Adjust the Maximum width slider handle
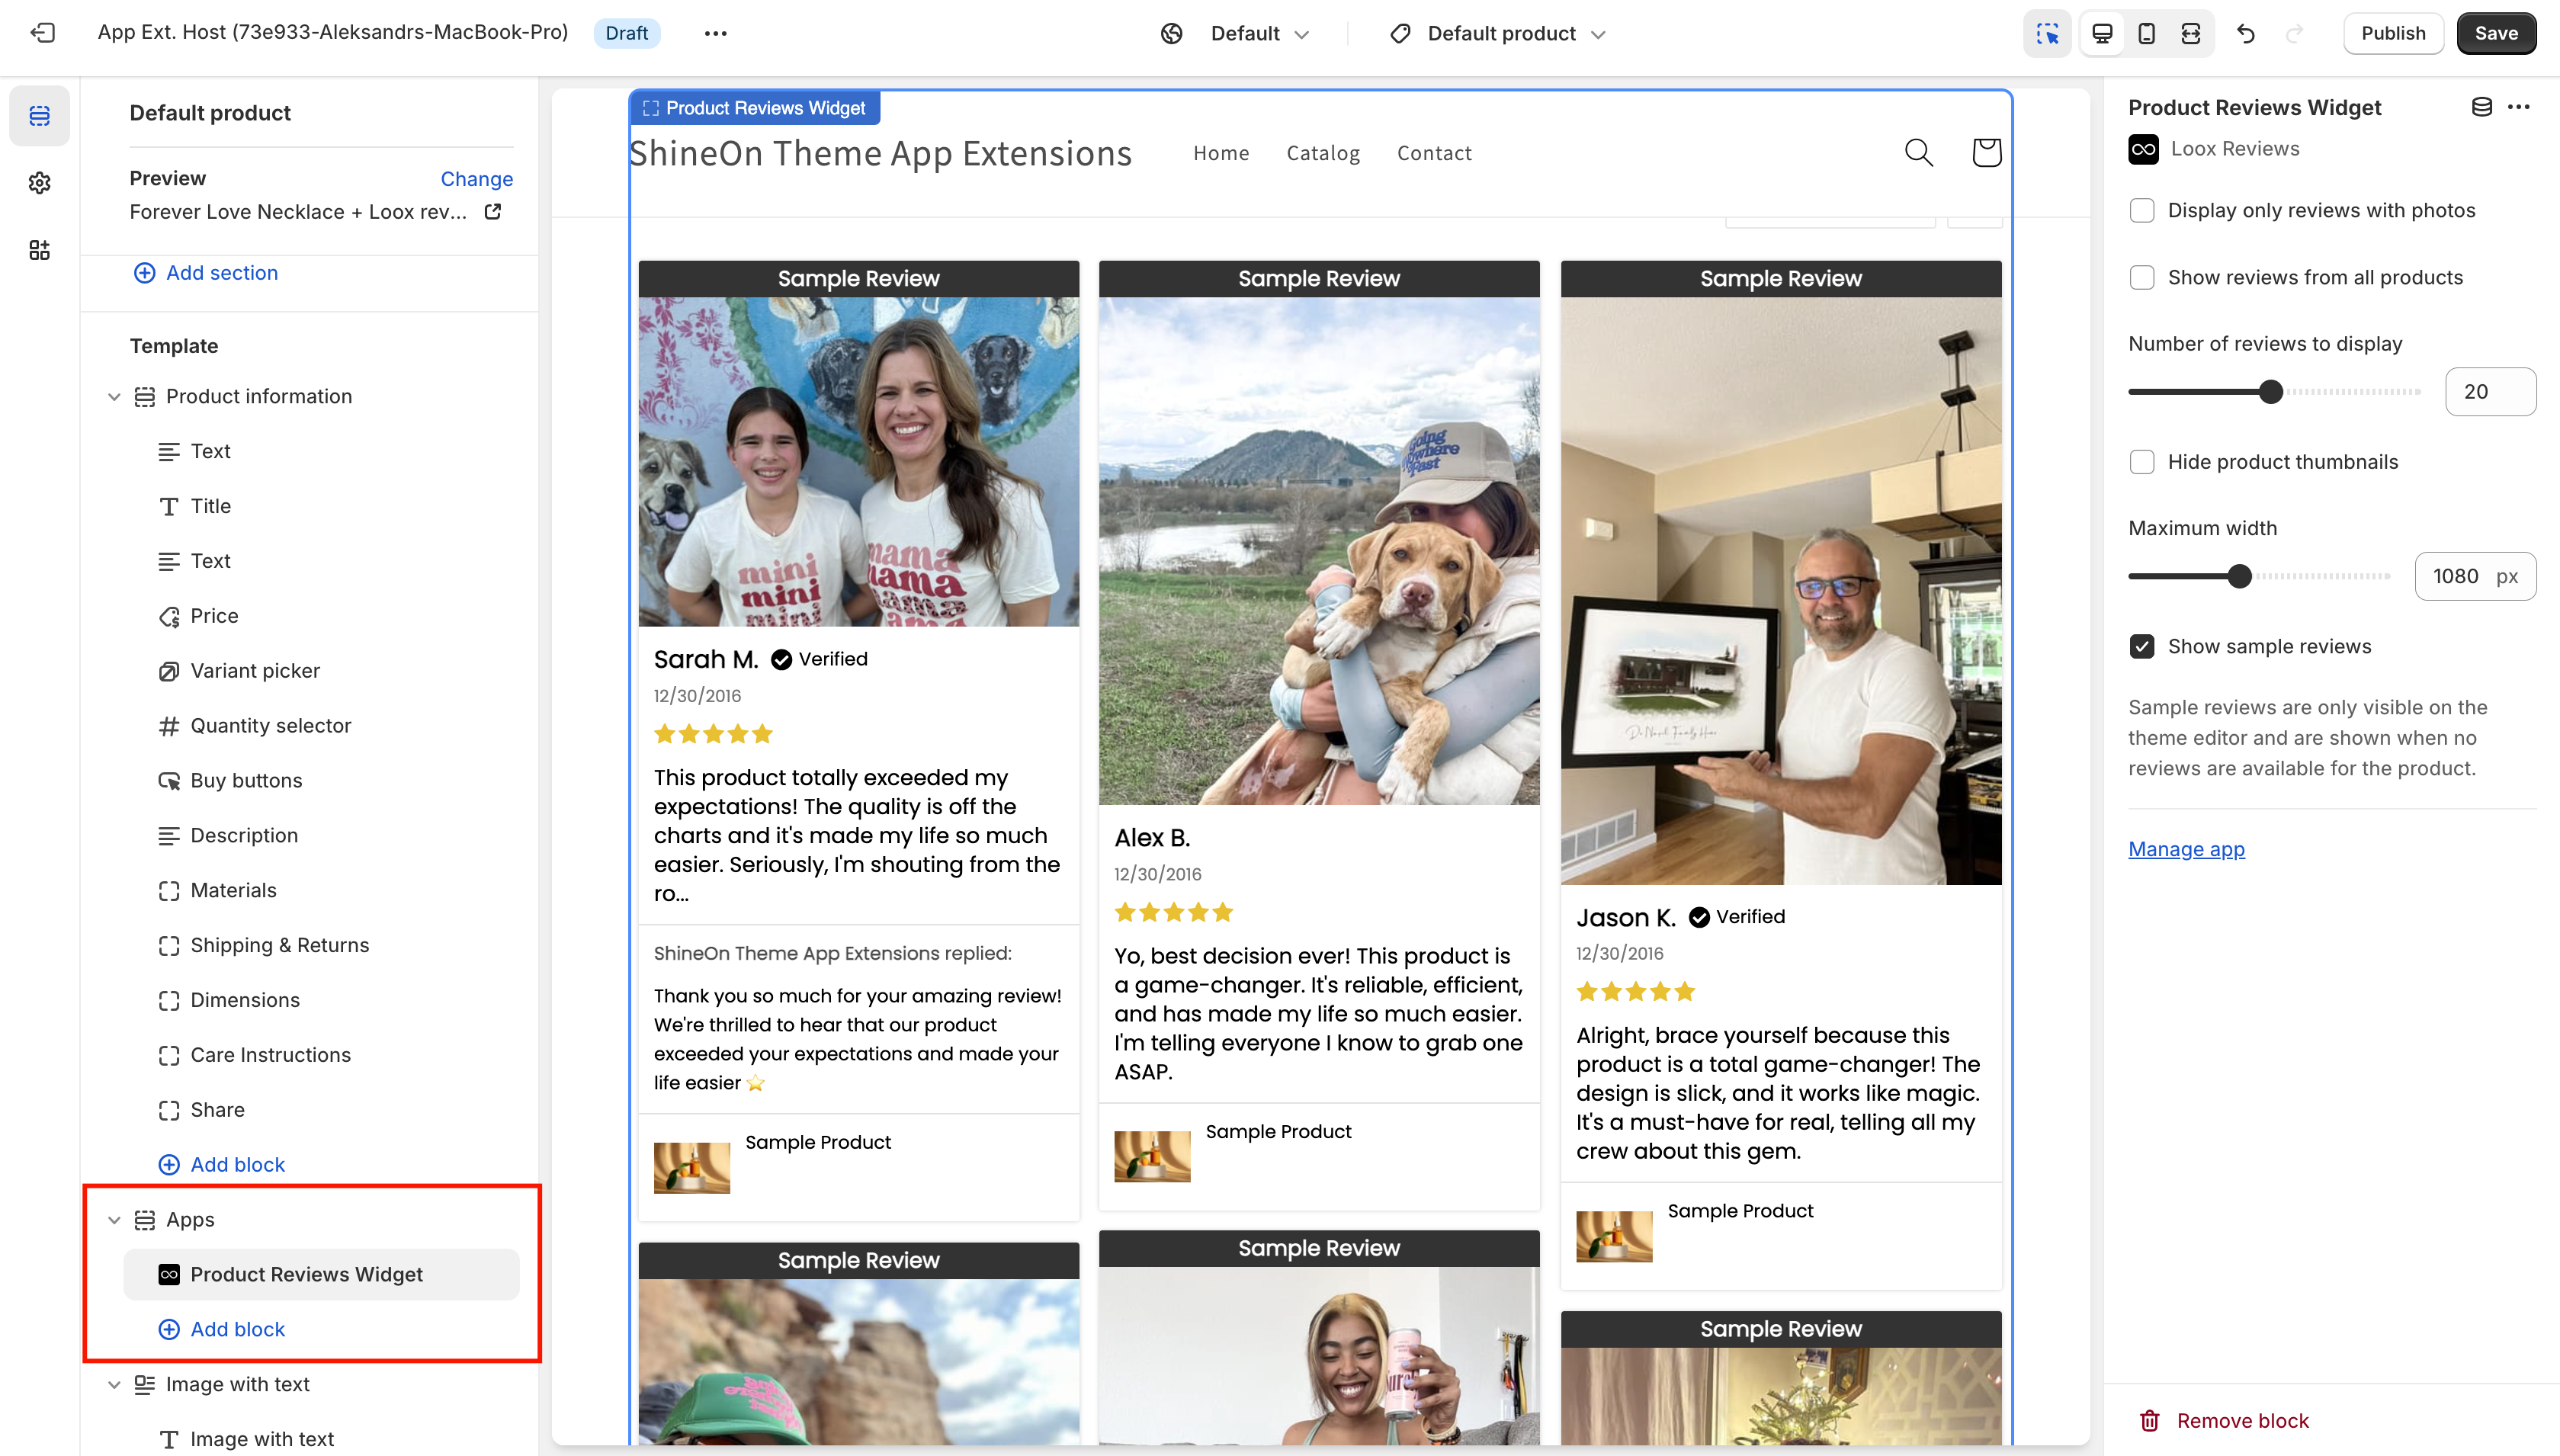 click(x=2240, y=577)
